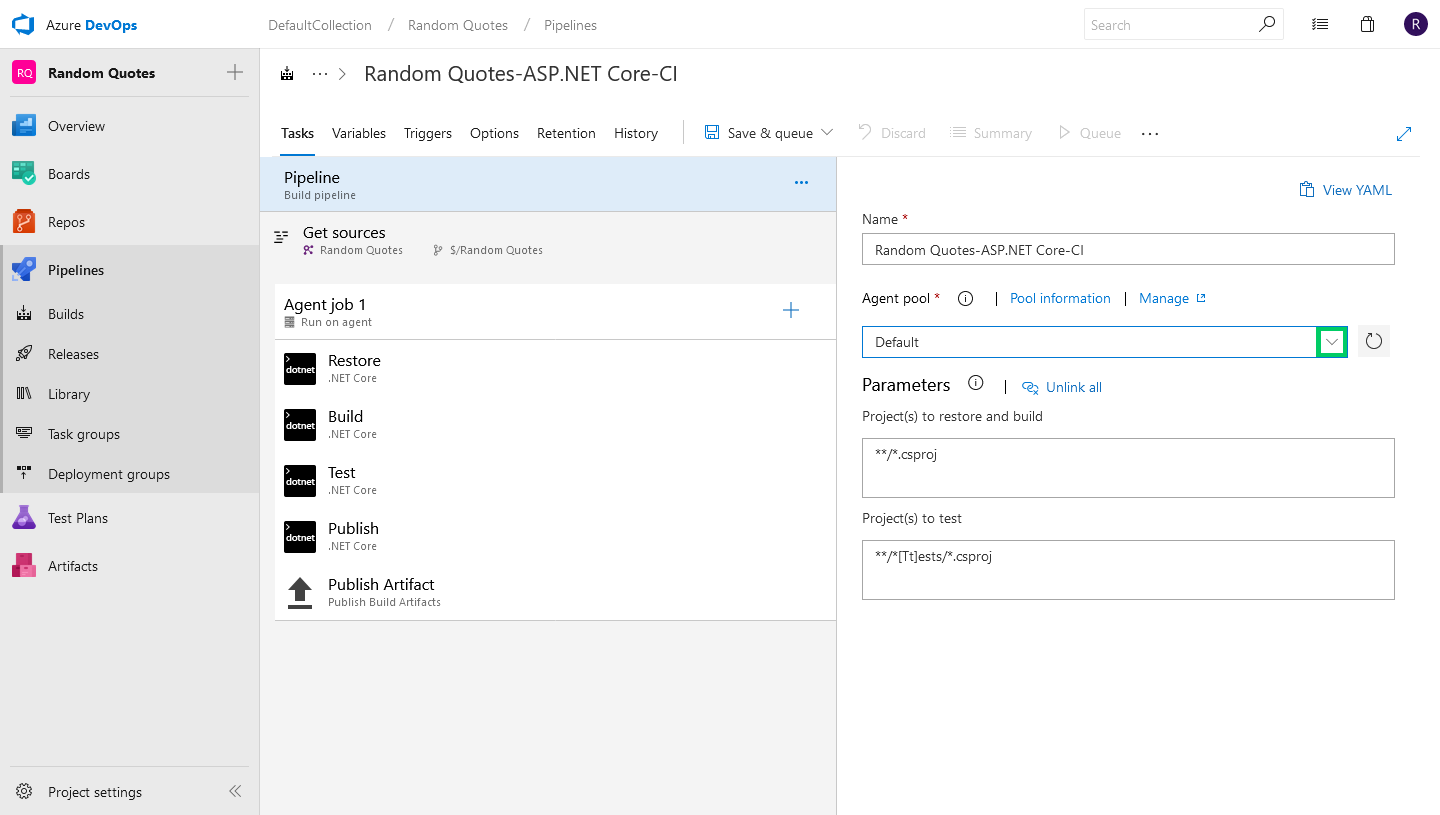Image resolution: width=1440 pixels, height=815 pixels.
Task: Expand the Save & queue dropdown chevron
Action: [827, 133]
